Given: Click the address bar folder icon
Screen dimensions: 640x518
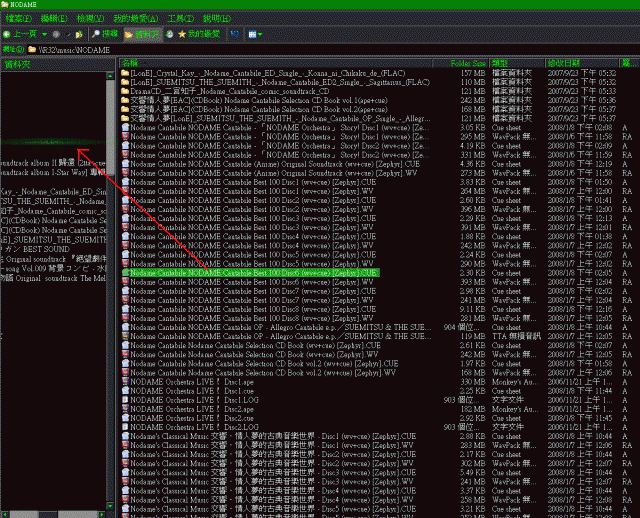Looking at the screenshot, I should tap(32, 50).
